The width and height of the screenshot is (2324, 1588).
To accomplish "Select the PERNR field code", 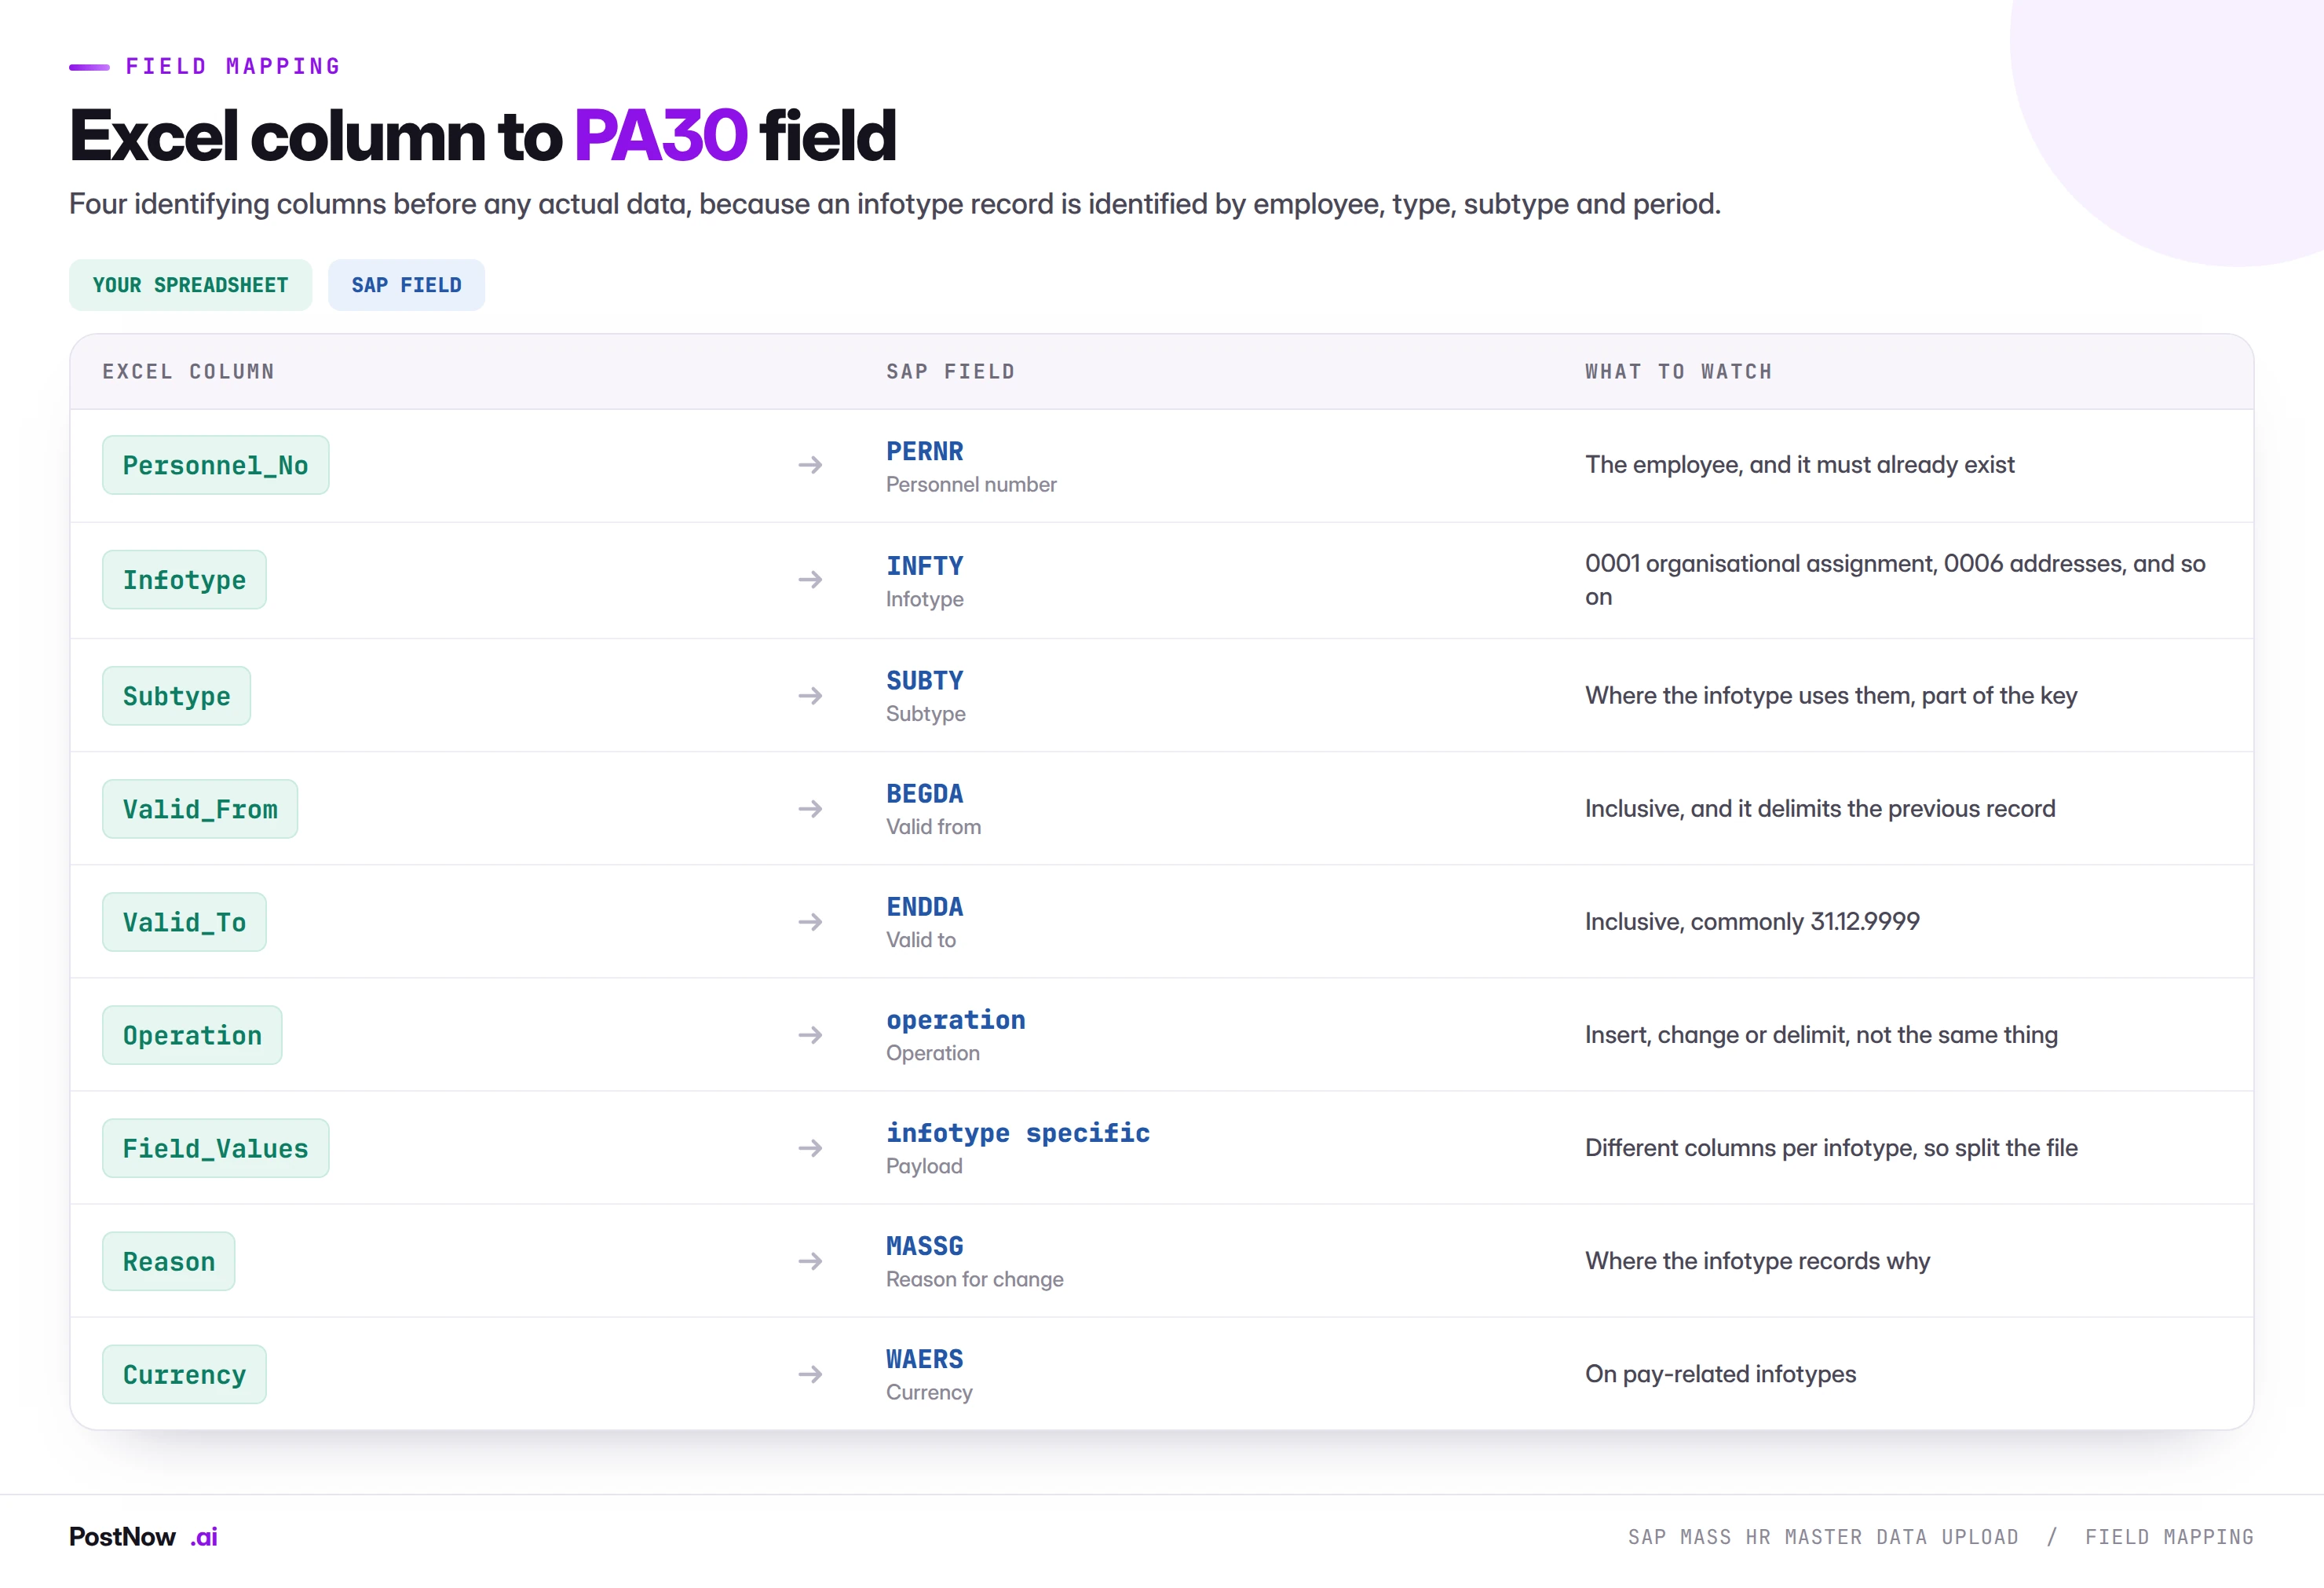I will 925,451.
